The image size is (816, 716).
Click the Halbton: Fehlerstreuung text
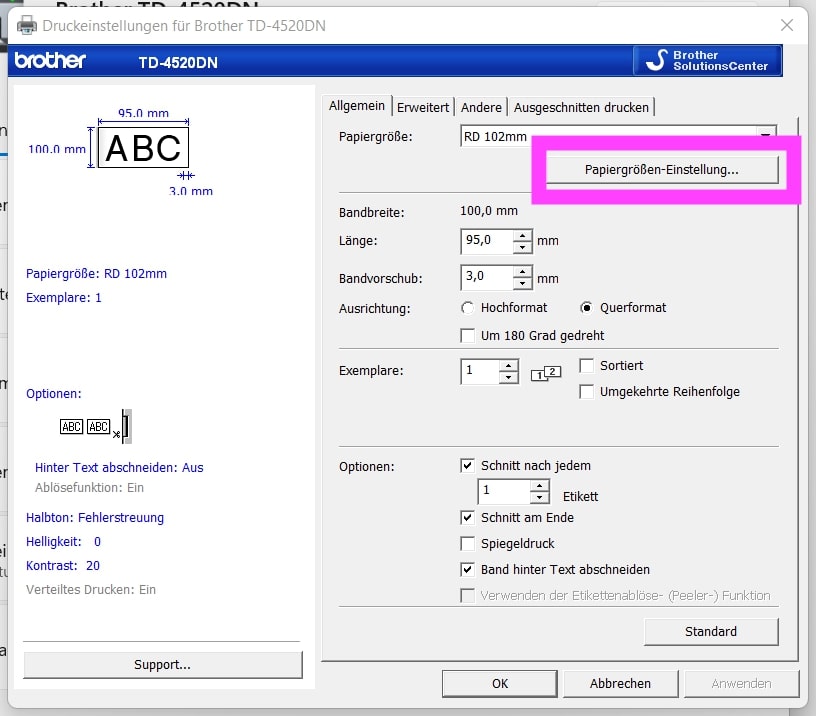pos(95,518)
